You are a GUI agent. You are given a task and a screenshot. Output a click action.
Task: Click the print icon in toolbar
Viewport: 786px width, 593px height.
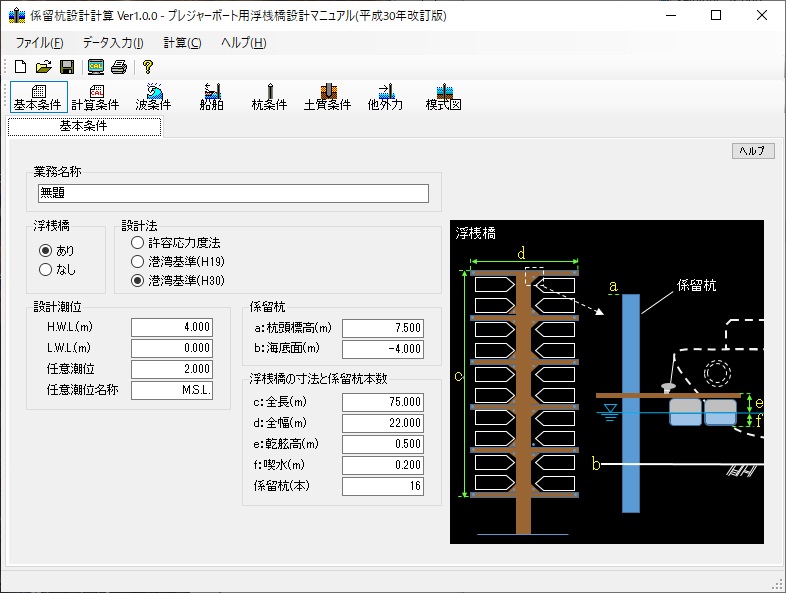tap(119, 67)
